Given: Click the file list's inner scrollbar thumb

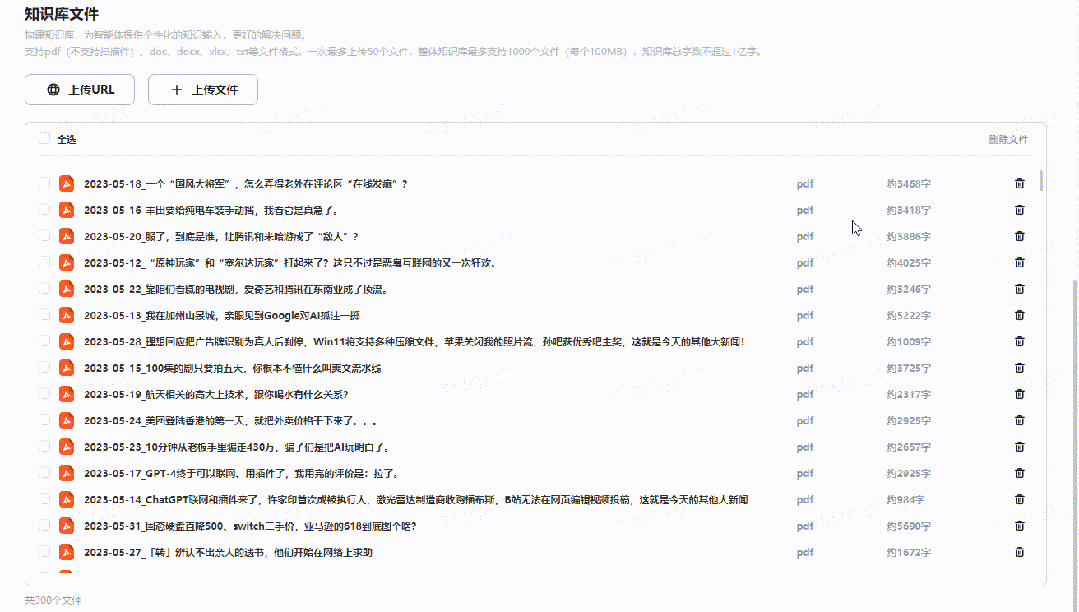Looking at the screenshot, I should point(1041,180).
